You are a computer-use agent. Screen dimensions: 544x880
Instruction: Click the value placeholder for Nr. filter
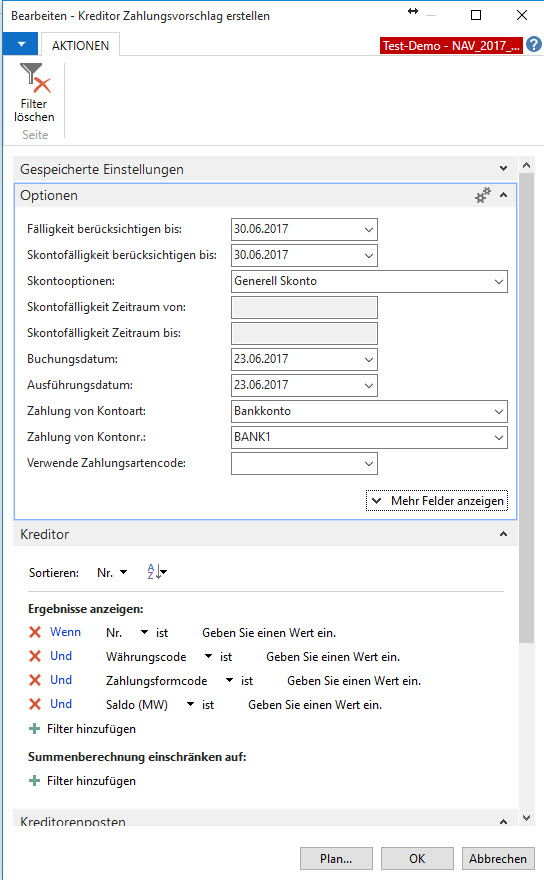pyautogui.click(x=269, y=633)
